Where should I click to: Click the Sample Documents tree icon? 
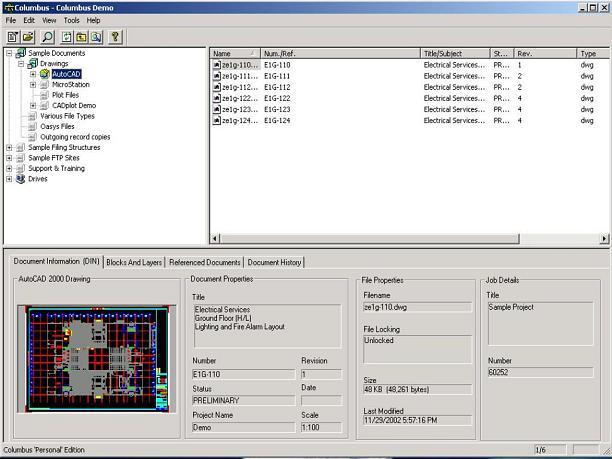click(21, 53)
